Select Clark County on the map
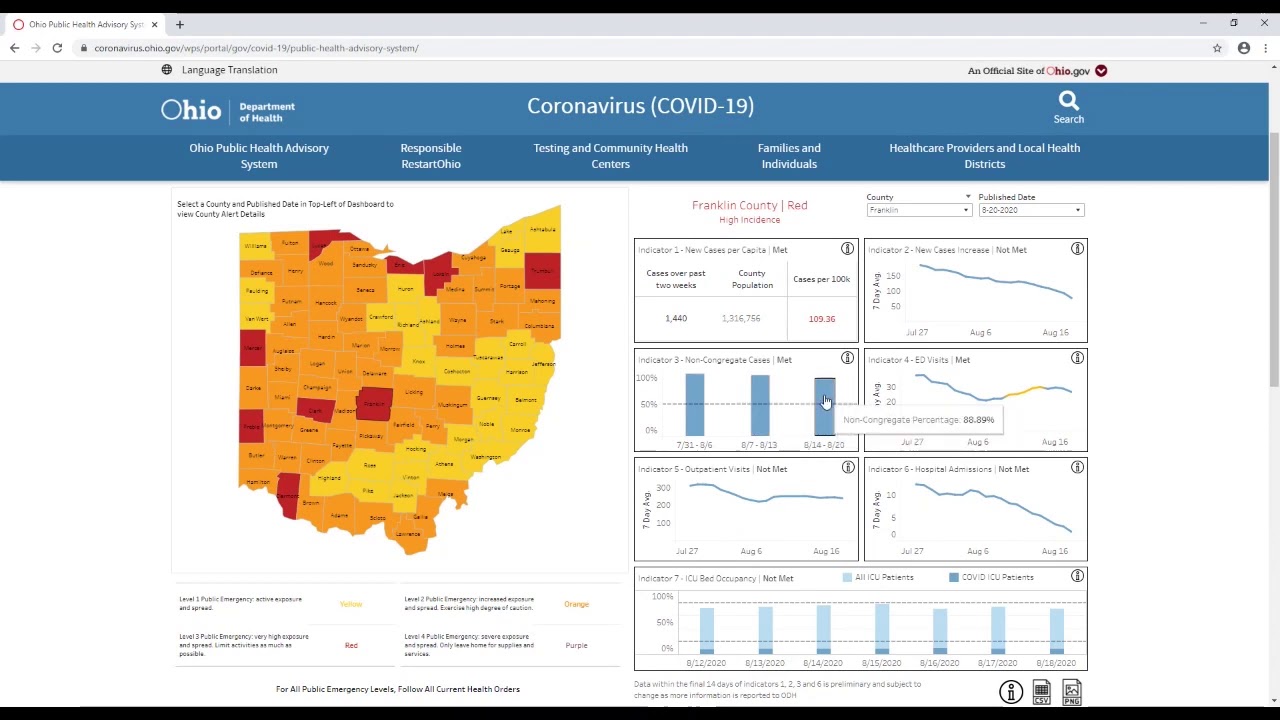The image size is (1280, 720). coord(316,409)
